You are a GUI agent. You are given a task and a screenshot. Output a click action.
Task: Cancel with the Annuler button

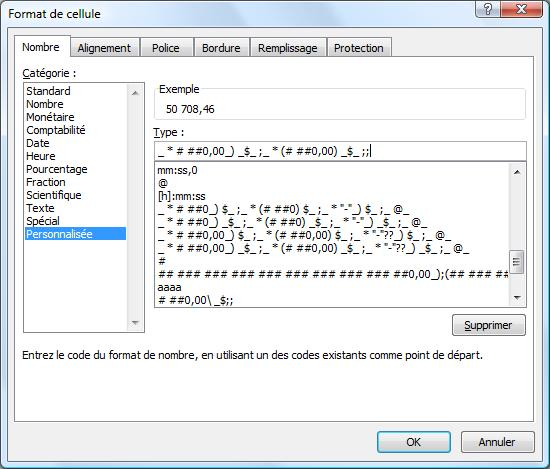coord(497,442)
